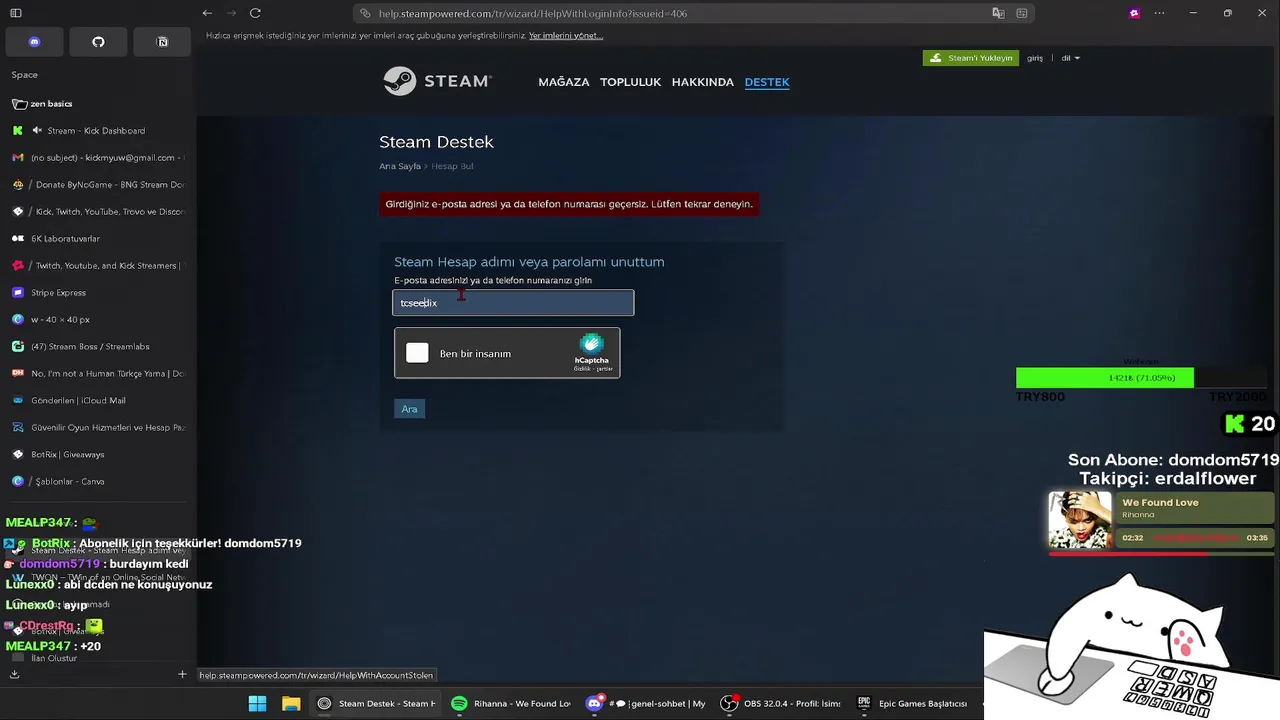Open the three-dot browser menu

1159,13
